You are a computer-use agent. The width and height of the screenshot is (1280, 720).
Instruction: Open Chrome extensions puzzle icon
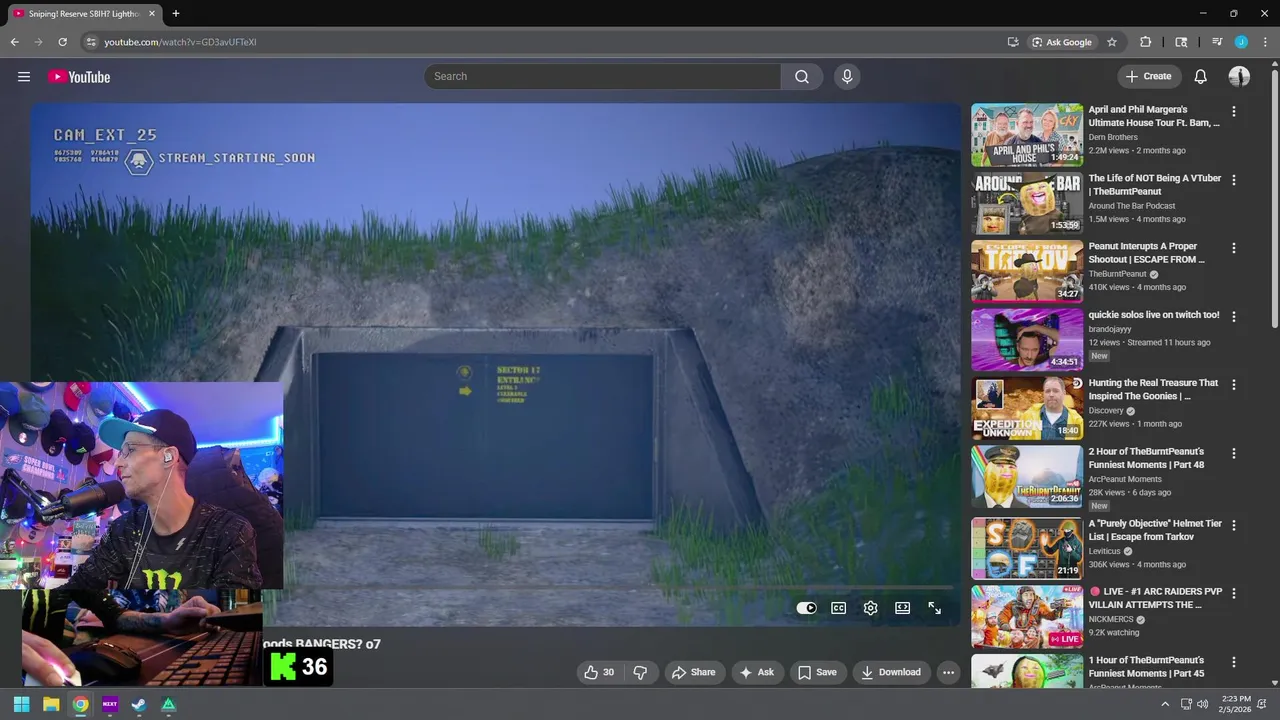(x=1145, y=42)
